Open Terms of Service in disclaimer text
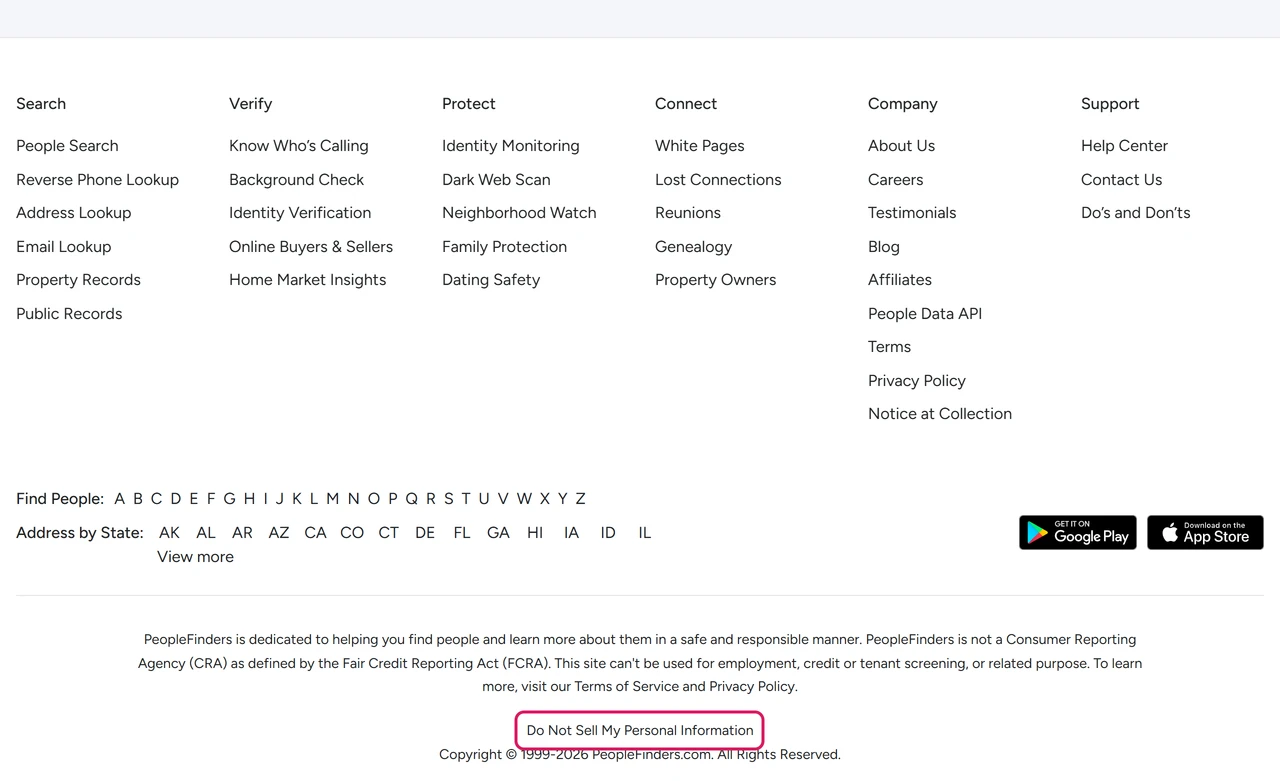 point(626,687)
